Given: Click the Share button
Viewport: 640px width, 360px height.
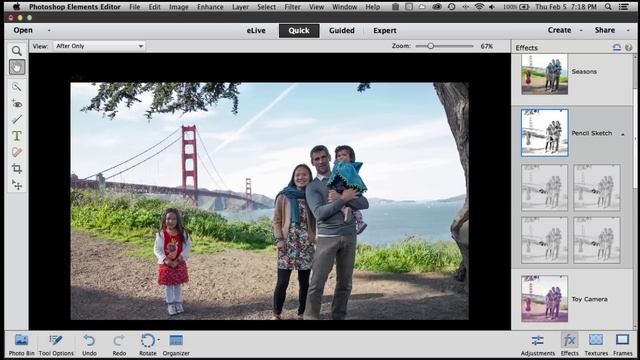Looking at the screenshot, I should [x=604, y=30].
